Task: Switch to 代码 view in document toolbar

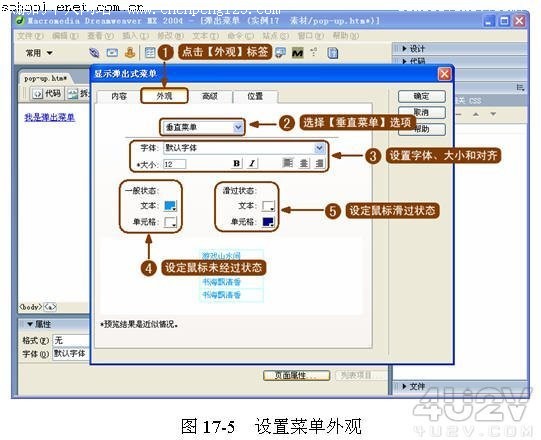Action: [x=47, y=94]
